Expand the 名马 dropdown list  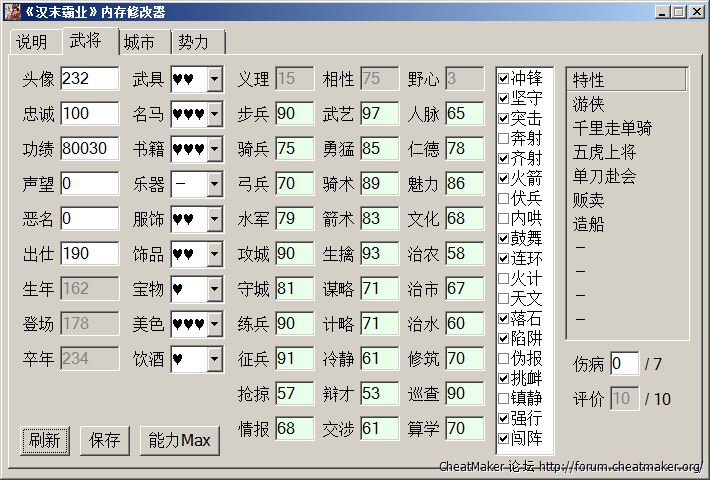point(215,114)
